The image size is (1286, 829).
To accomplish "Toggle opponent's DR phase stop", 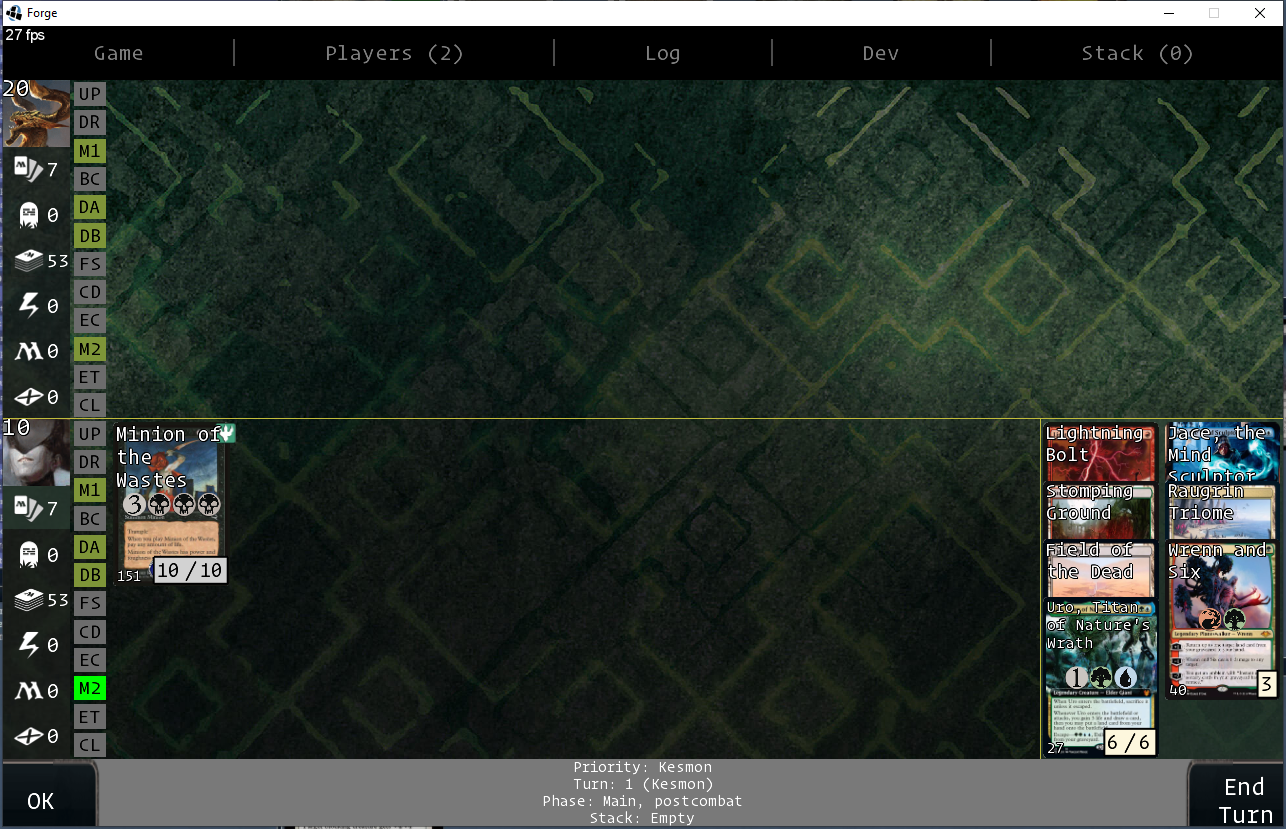I will point(90,122).
